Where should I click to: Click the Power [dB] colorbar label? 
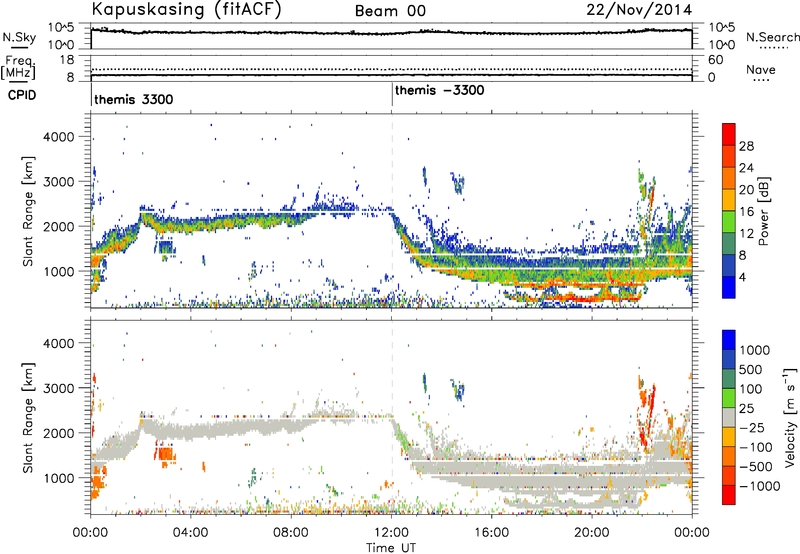(763, 211)
